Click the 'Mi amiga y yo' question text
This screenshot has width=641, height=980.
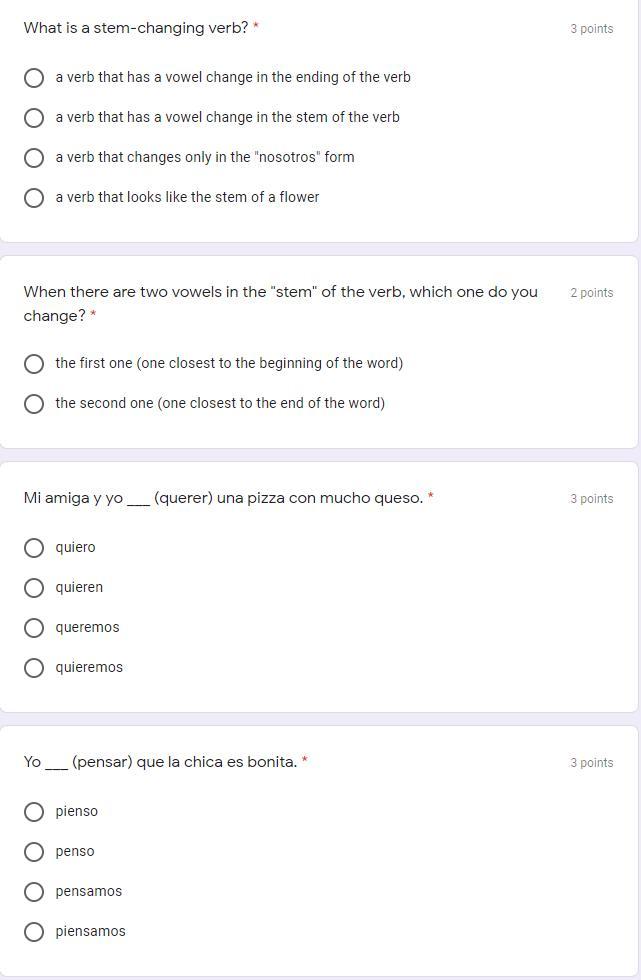(x=223, y=498)
